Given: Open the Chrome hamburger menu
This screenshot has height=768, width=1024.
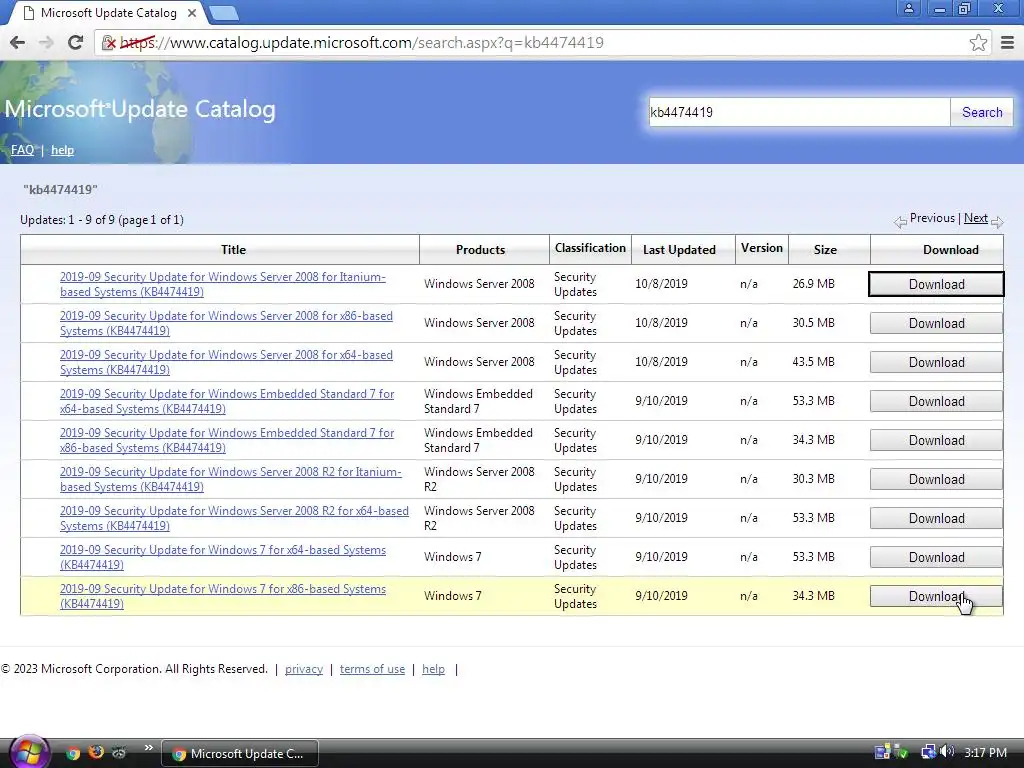Looking at the screenshot, I should (1007, 42).
